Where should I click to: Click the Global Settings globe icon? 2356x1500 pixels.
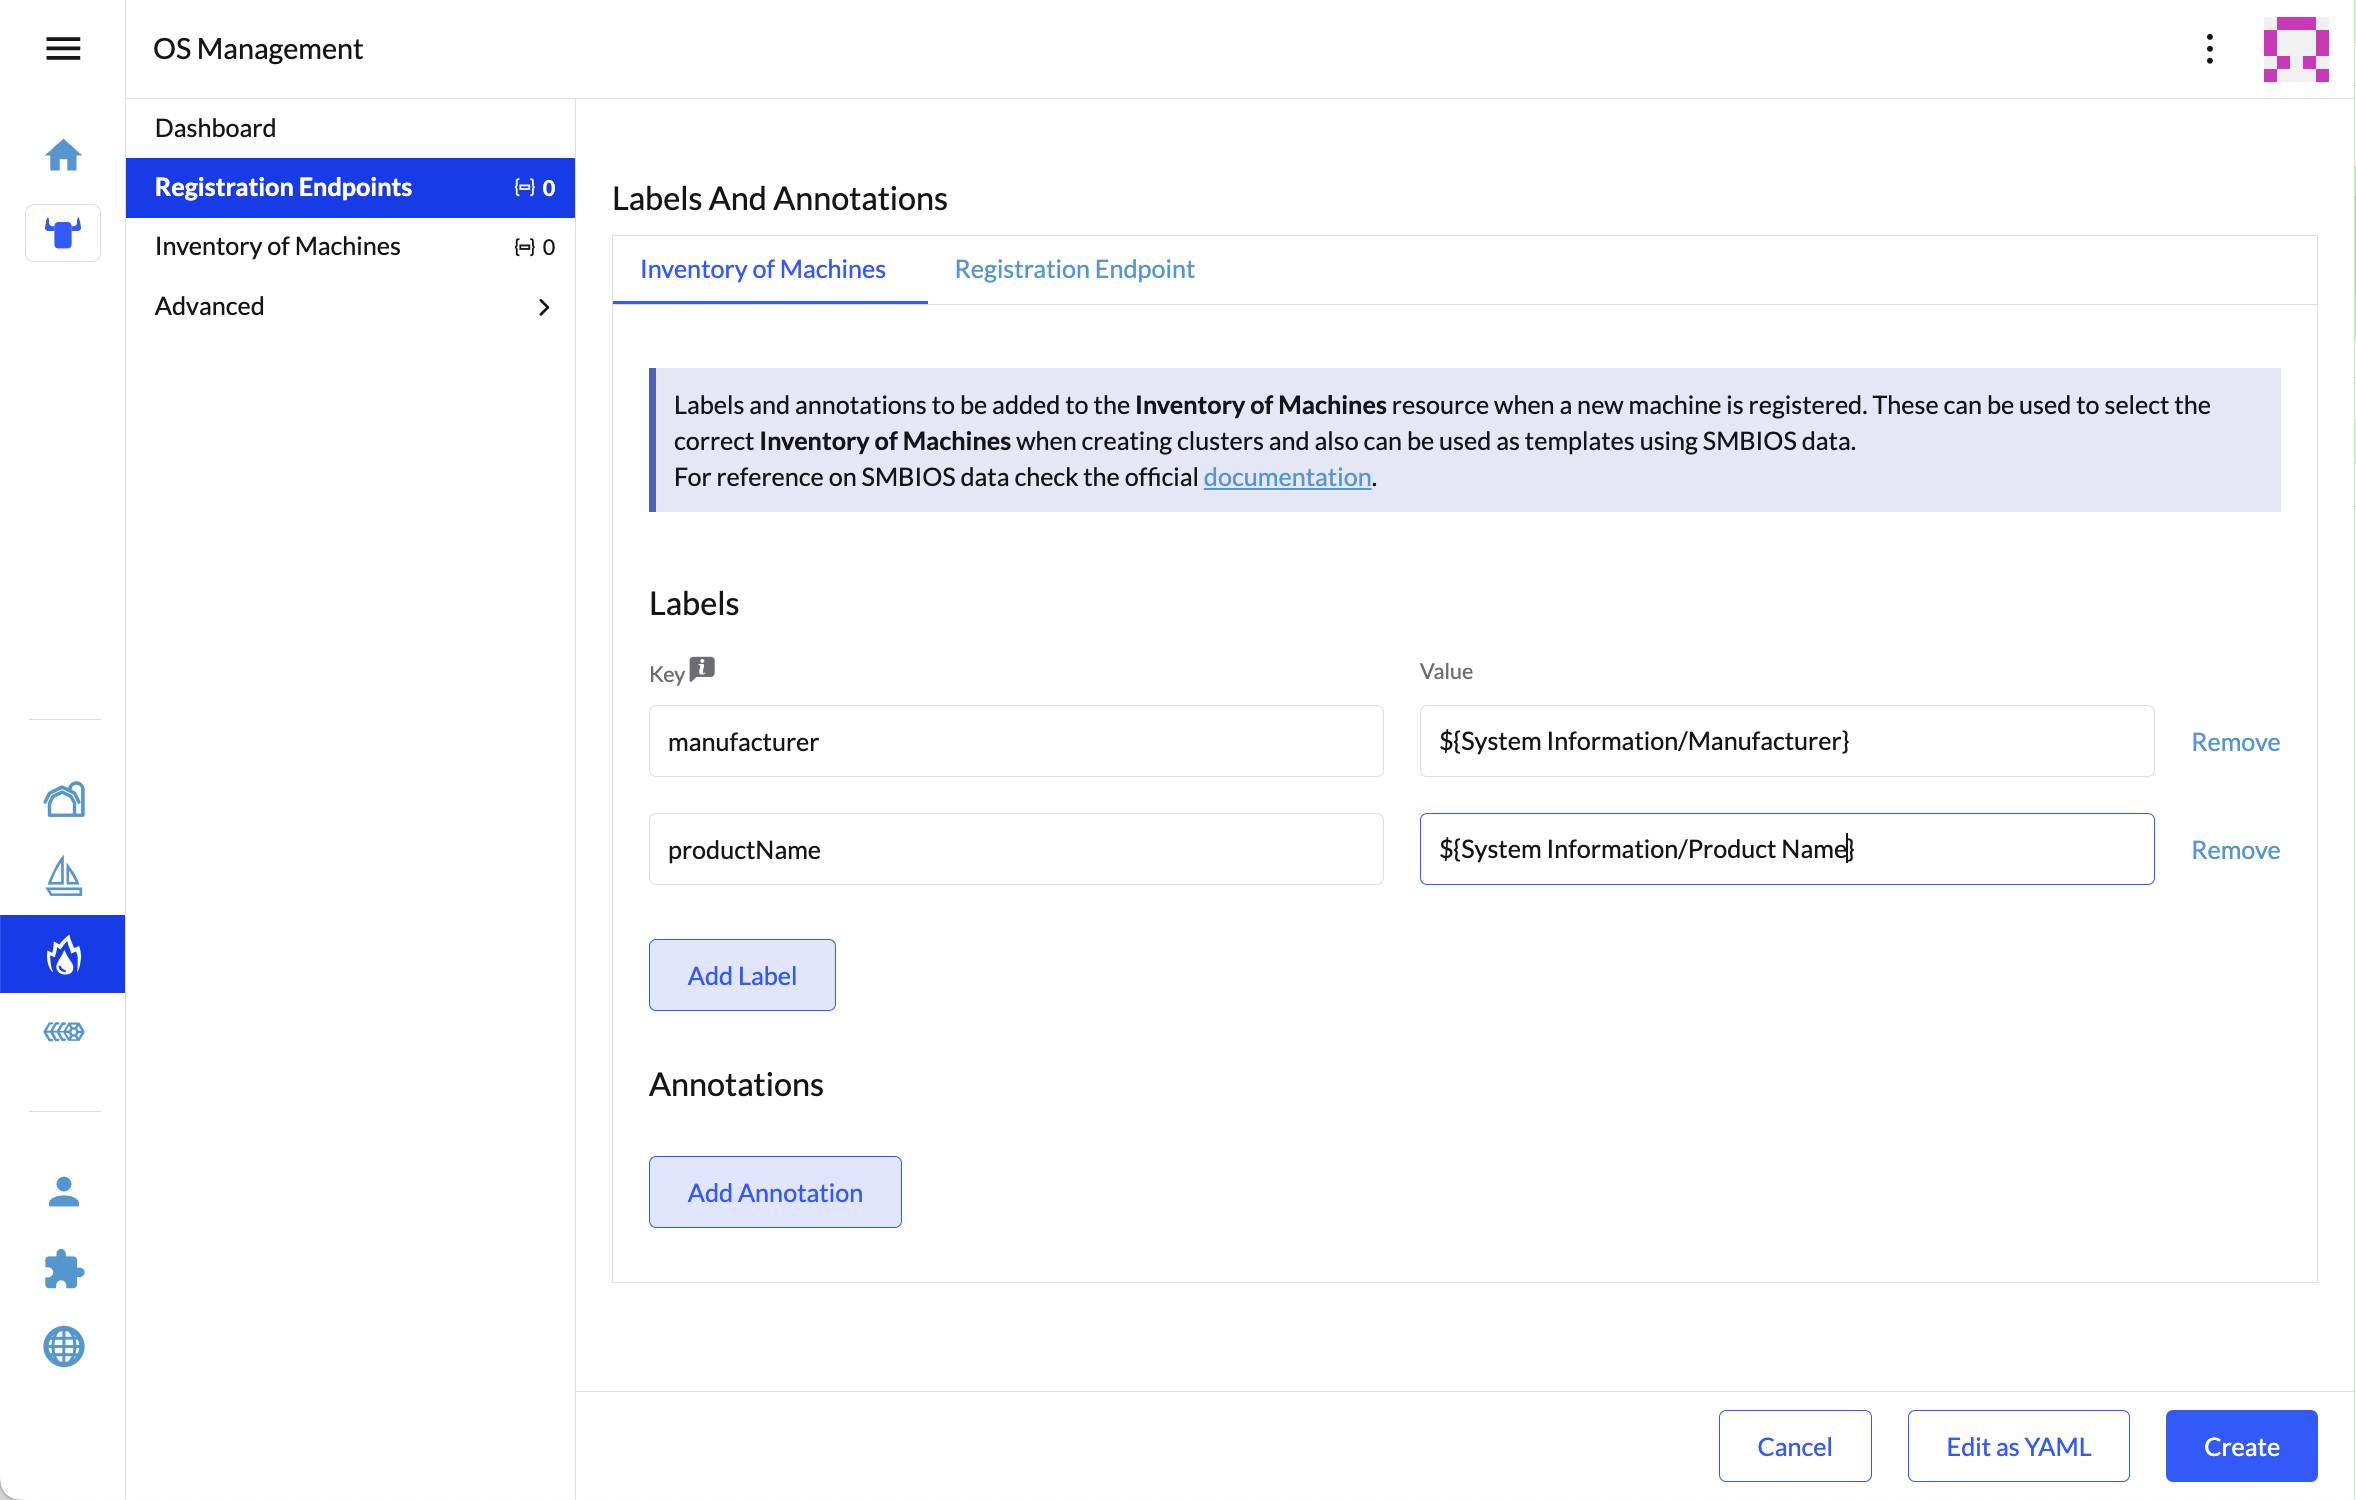[x=64, y=1346]
